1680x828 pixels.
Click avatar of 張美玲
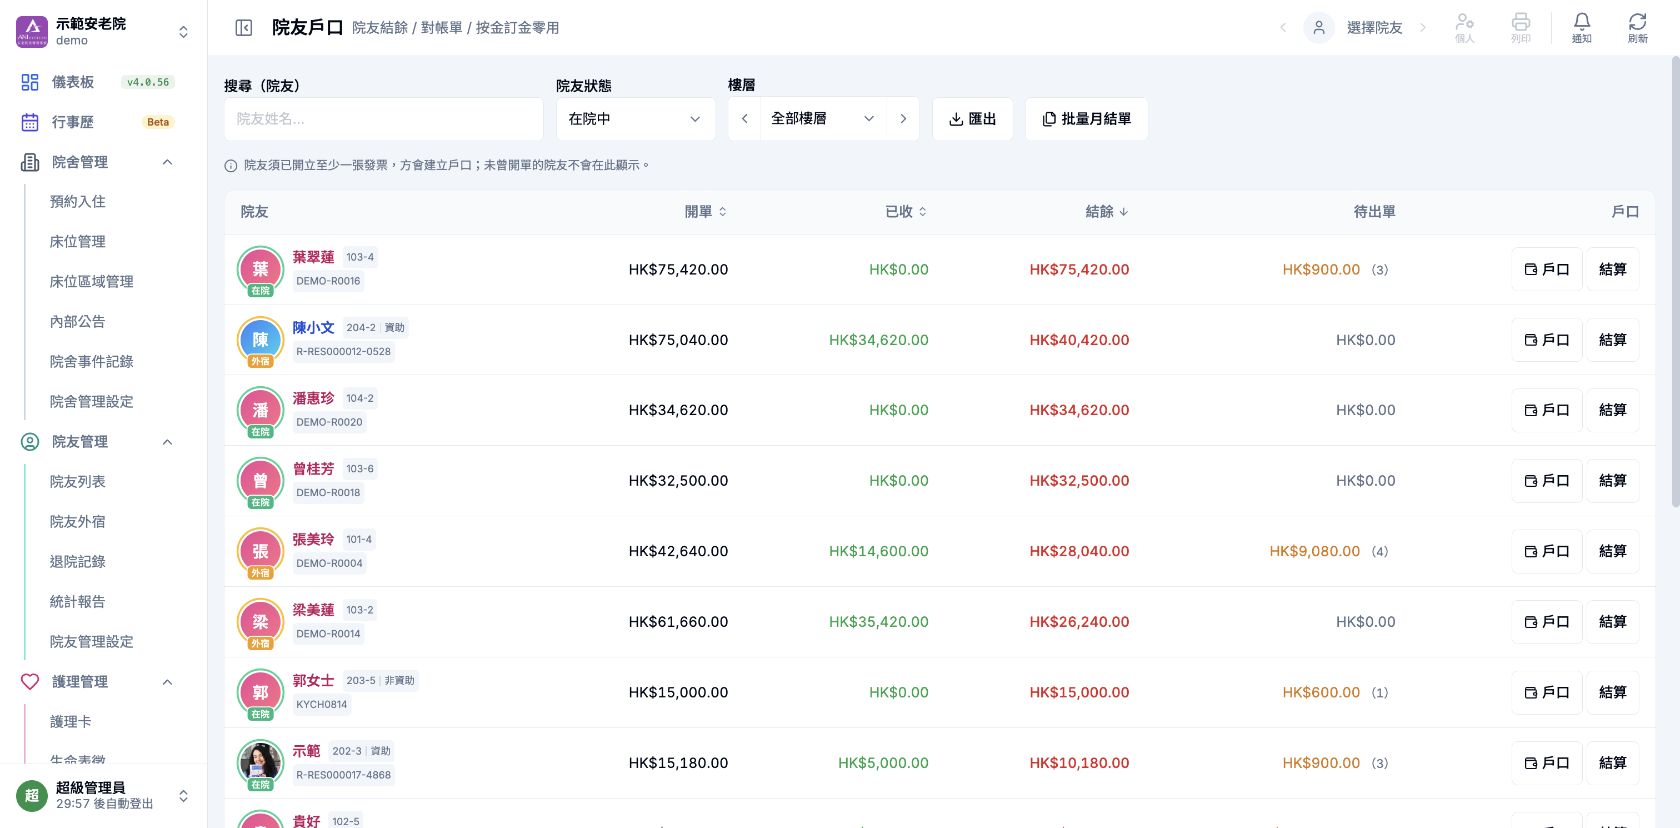(260, 551)
